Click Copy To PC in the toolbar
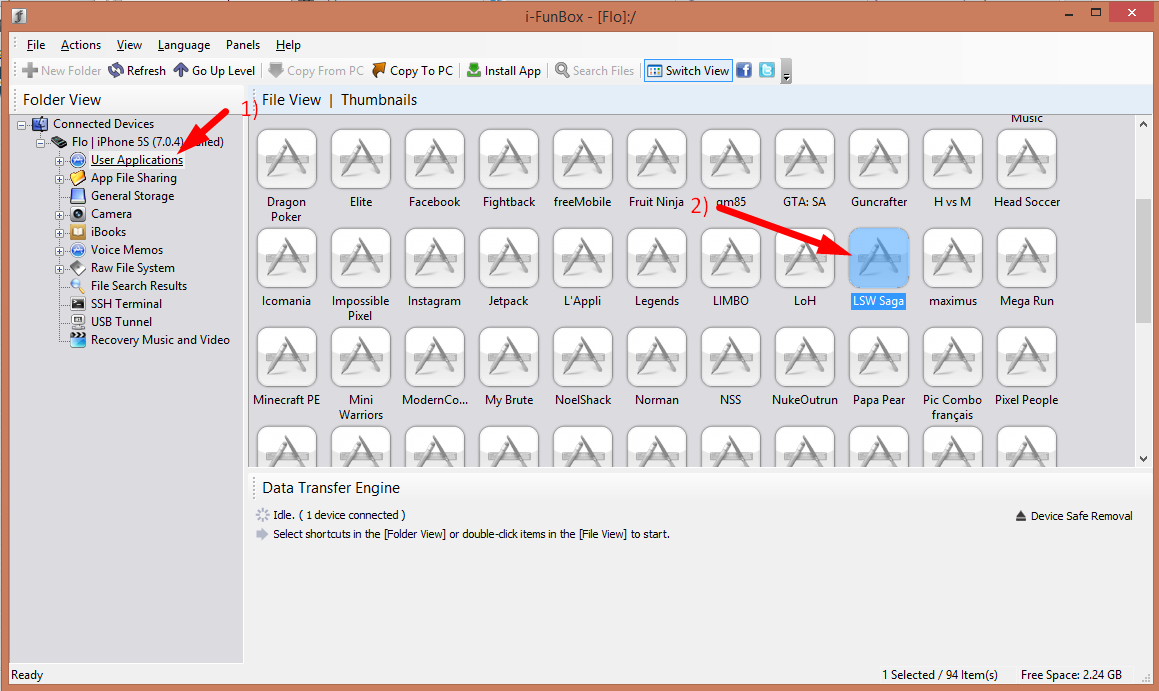This screenshot has width=1159, height=691. click(412, 70)
